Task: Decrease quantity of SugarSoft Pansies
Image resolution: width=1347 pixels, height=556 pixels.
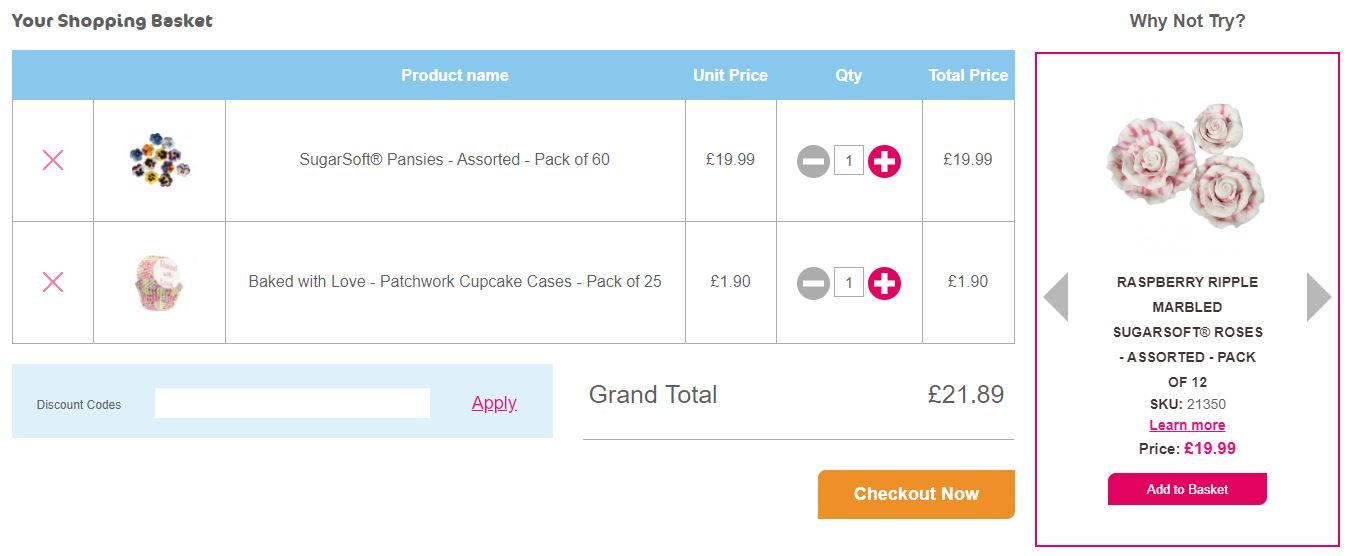Action: (813, 161)
